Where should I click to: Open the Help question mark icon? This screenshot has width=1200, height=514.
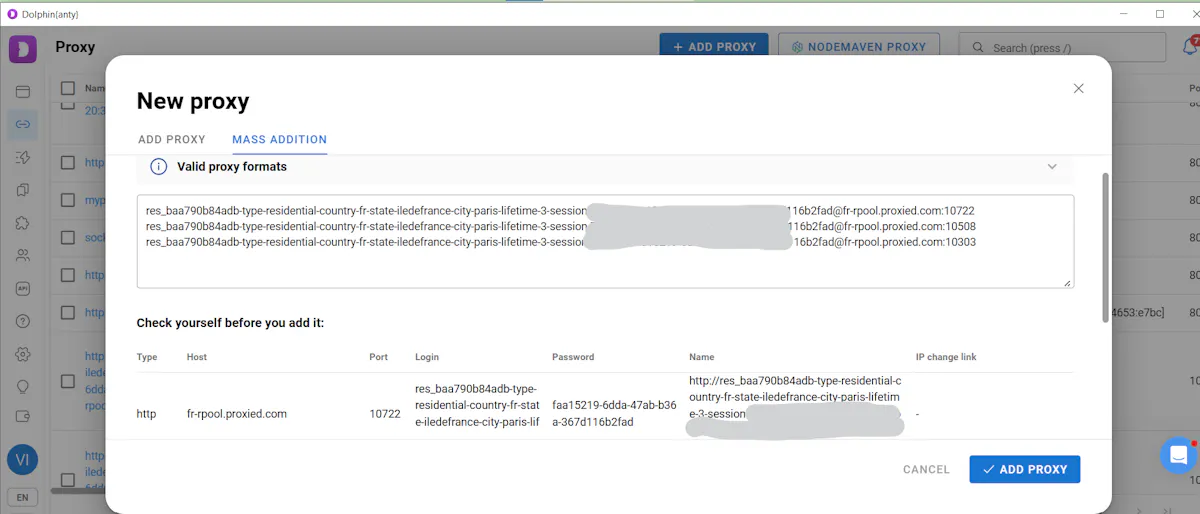(22, 321)
